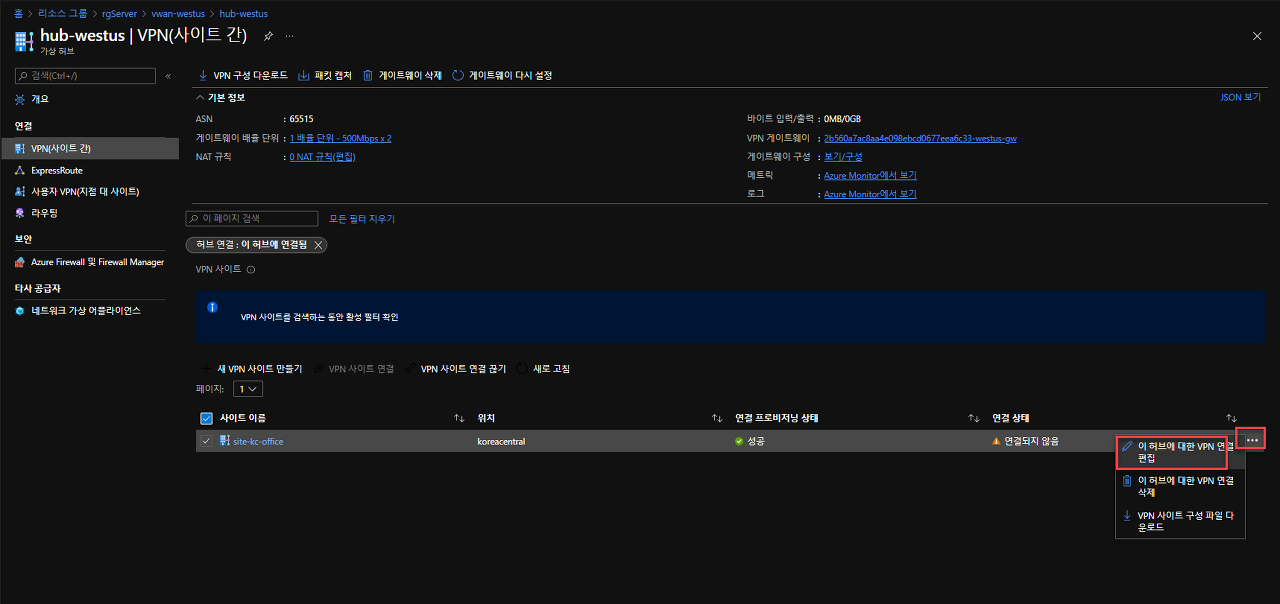Open the 보기/구성 gateway configuration link
1280x604 pixels.
843,156
